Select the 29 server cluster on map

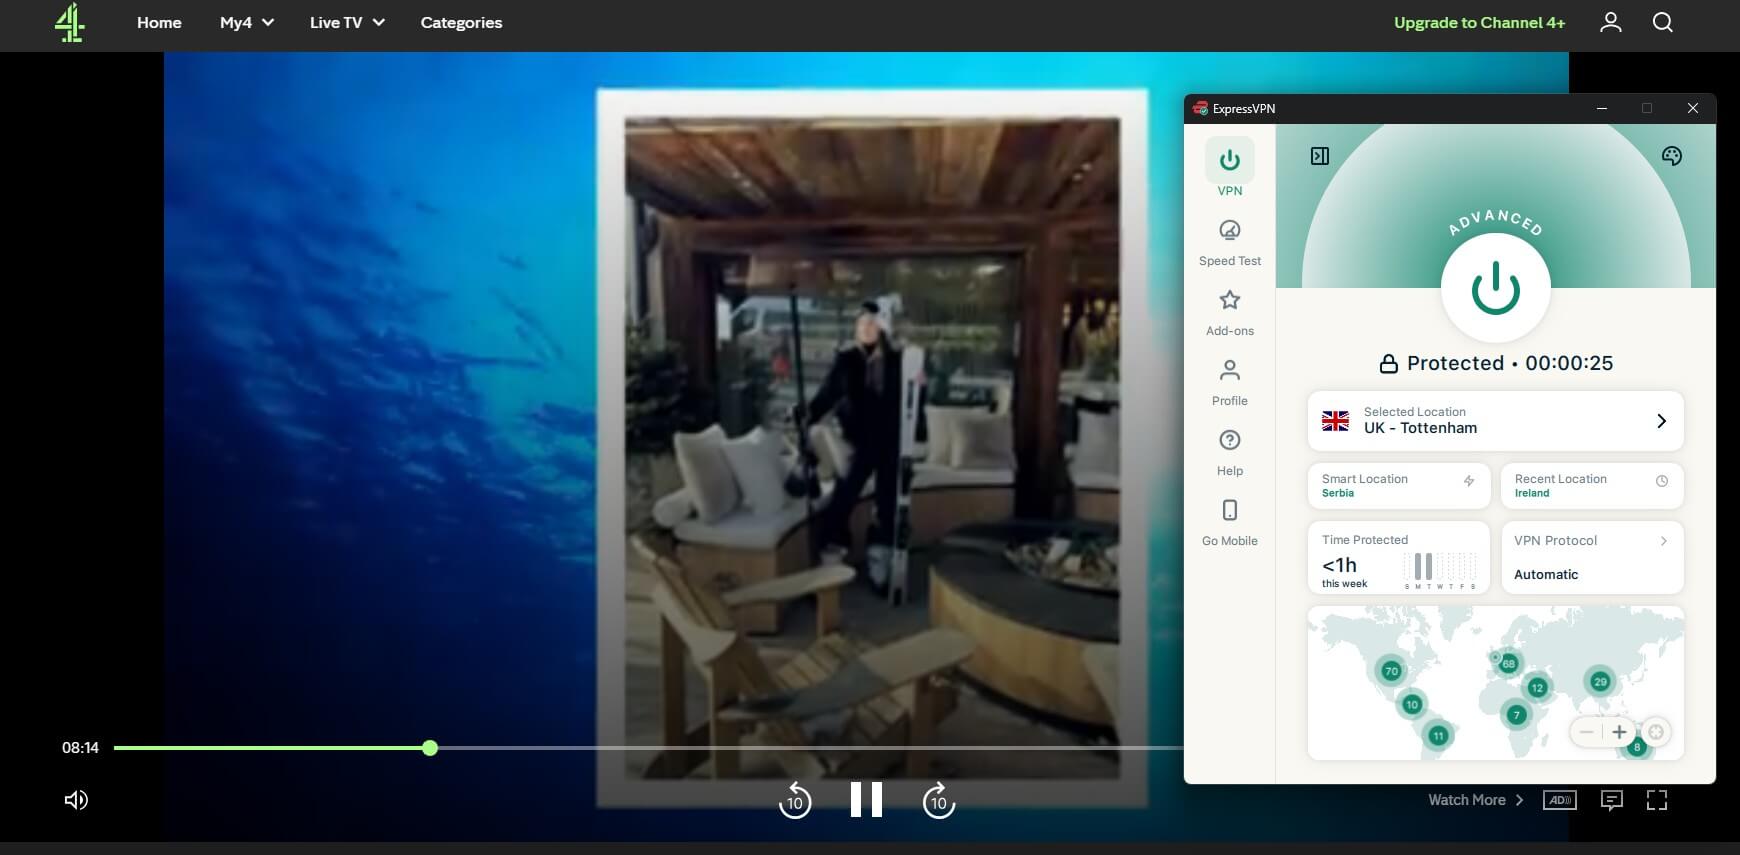tap(1600, 682)
